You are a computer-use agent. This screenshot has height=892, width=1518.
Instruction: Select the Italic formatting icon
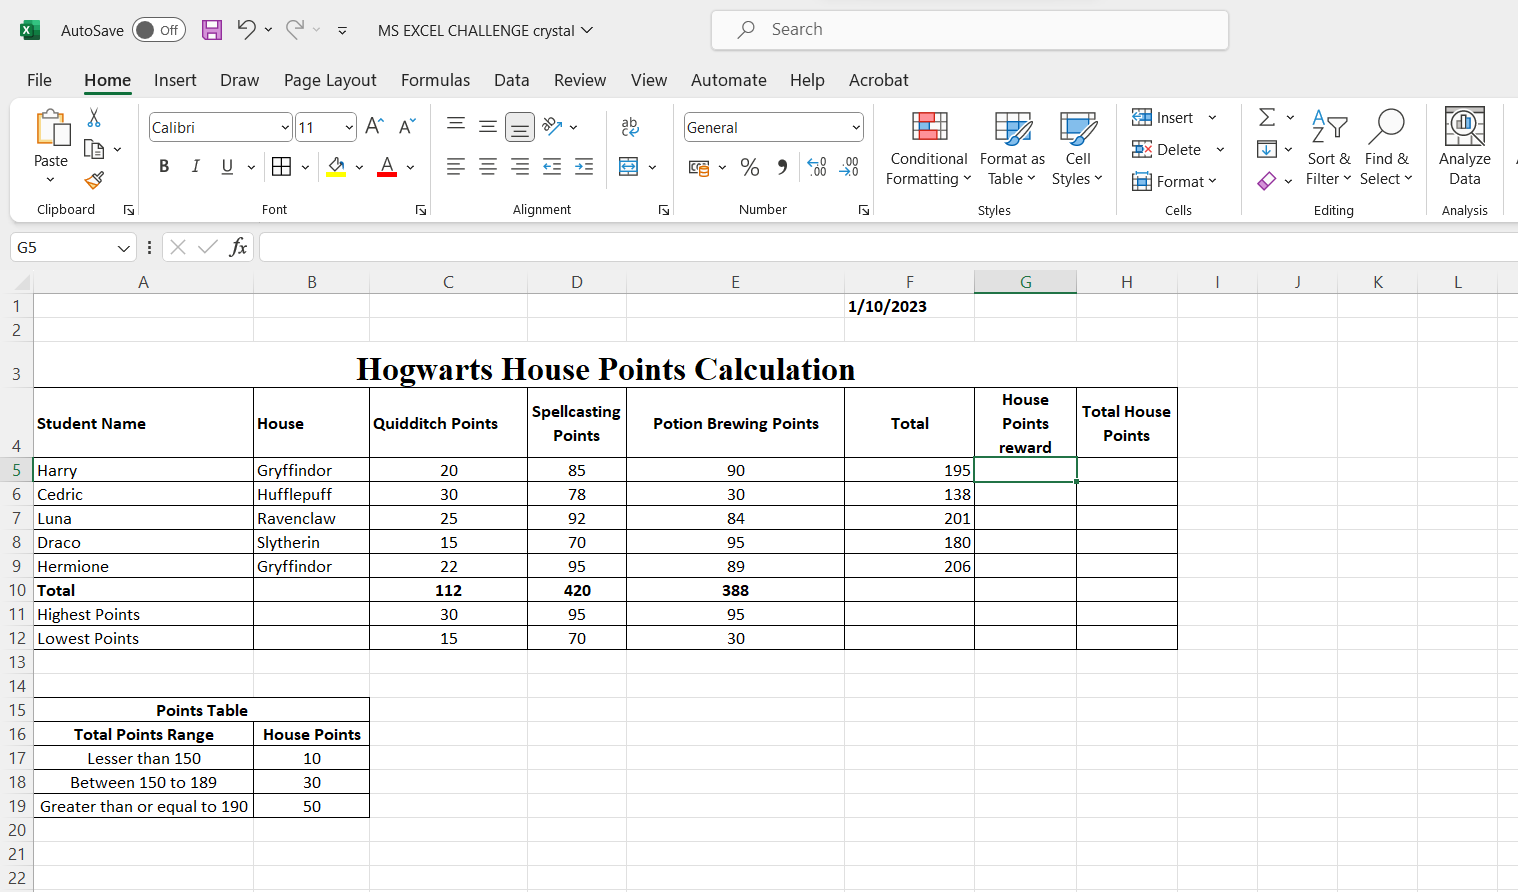[195, 166]
